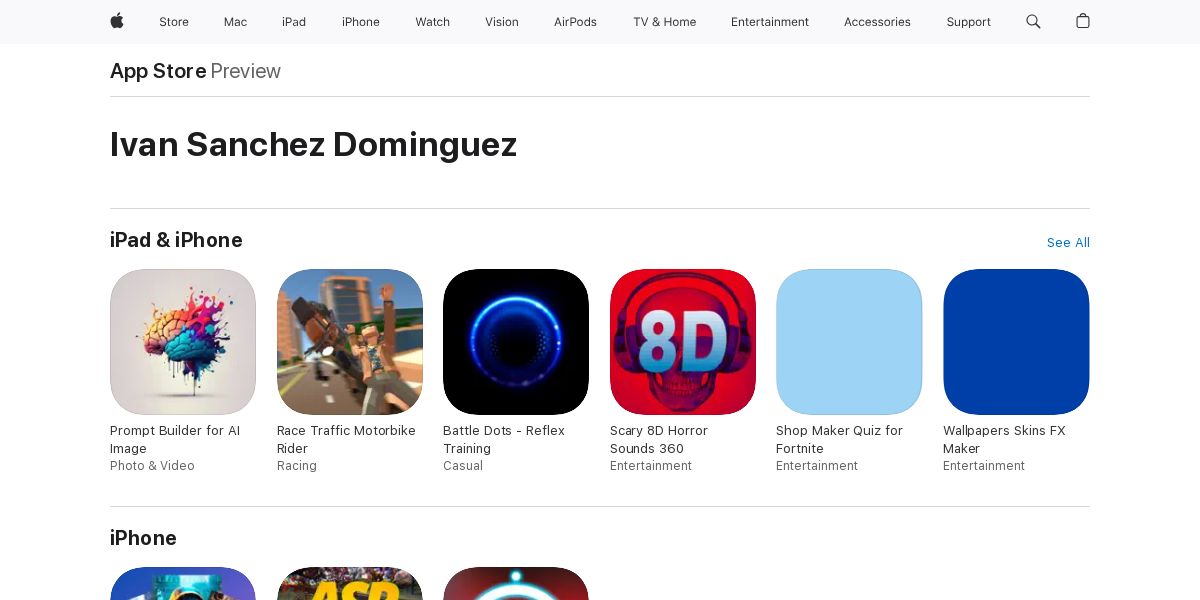
Task: Select TV & Home in navigation
Action: (664, 22)
